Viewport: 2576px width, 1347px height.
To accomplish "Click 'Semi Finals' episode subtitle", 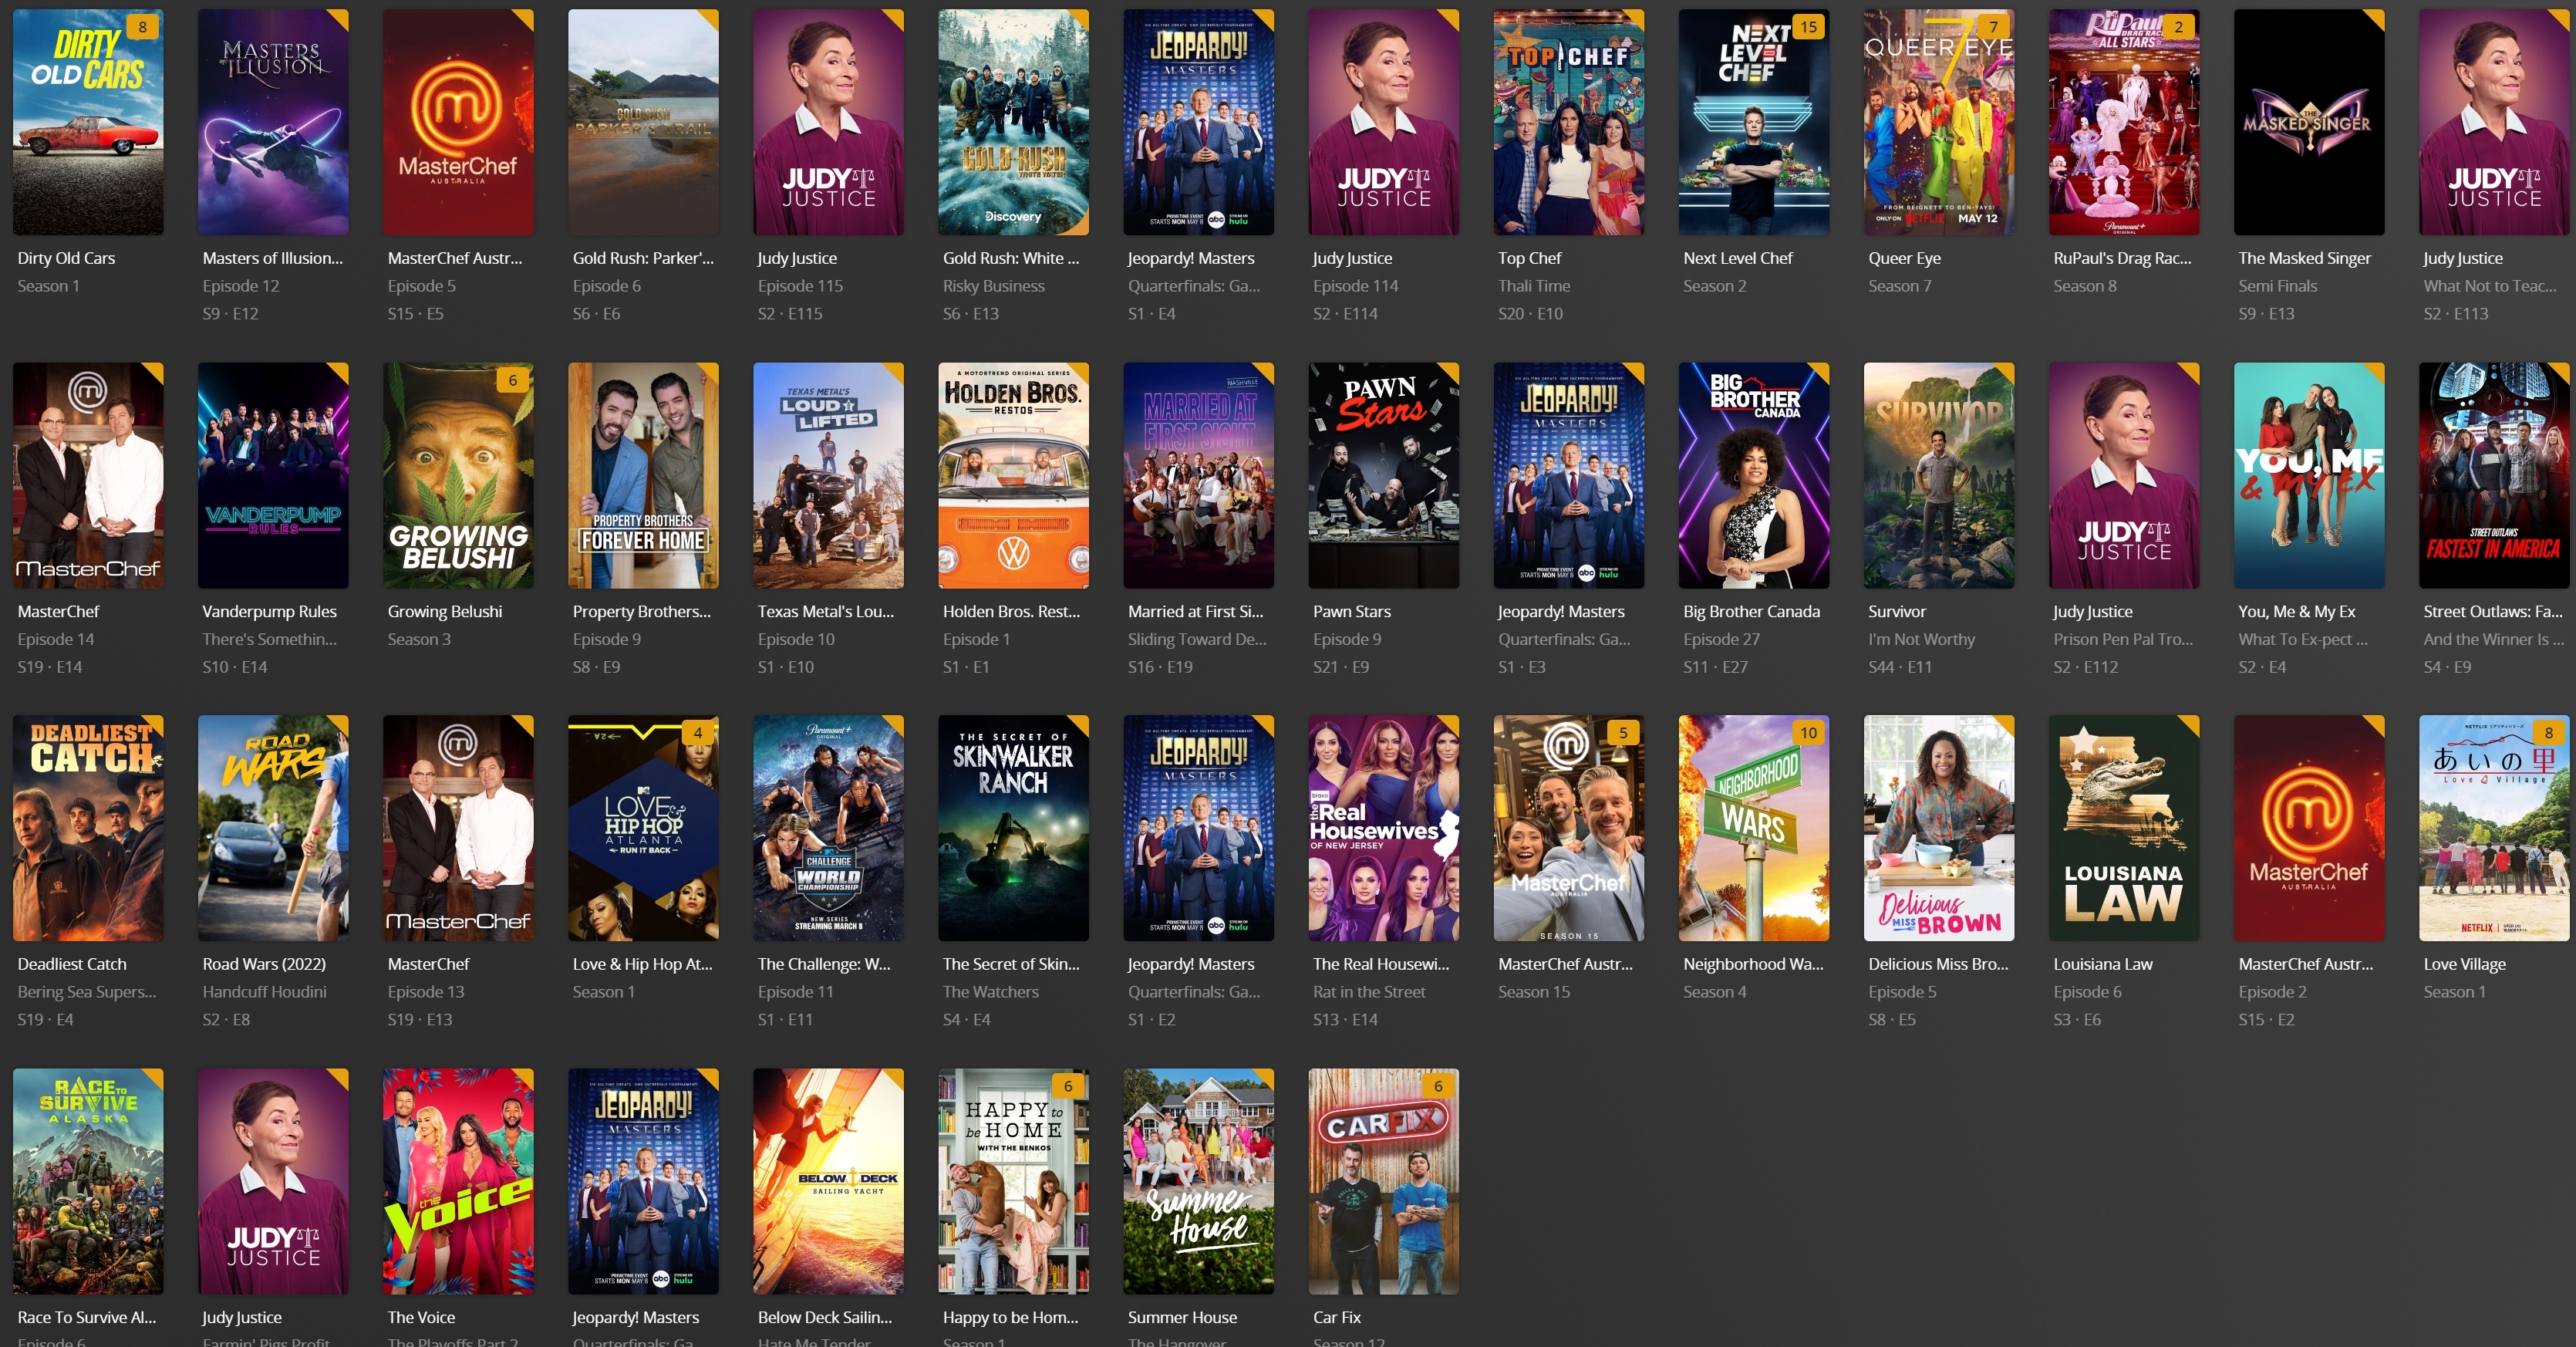I will tap(2277, 286).
